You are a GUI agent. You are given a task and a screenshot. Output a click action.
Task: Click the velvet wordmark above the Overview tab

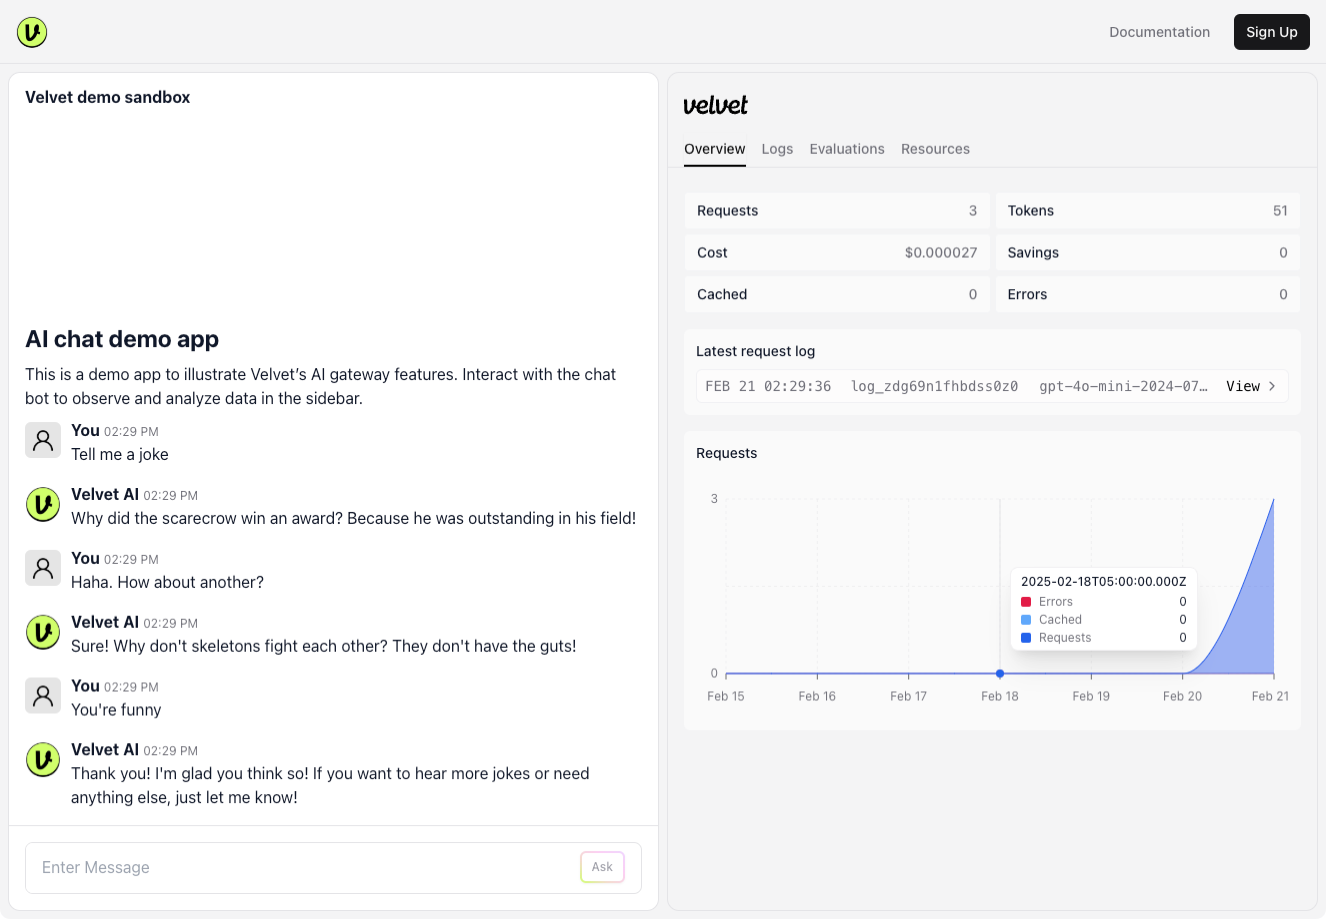point(716,105)
